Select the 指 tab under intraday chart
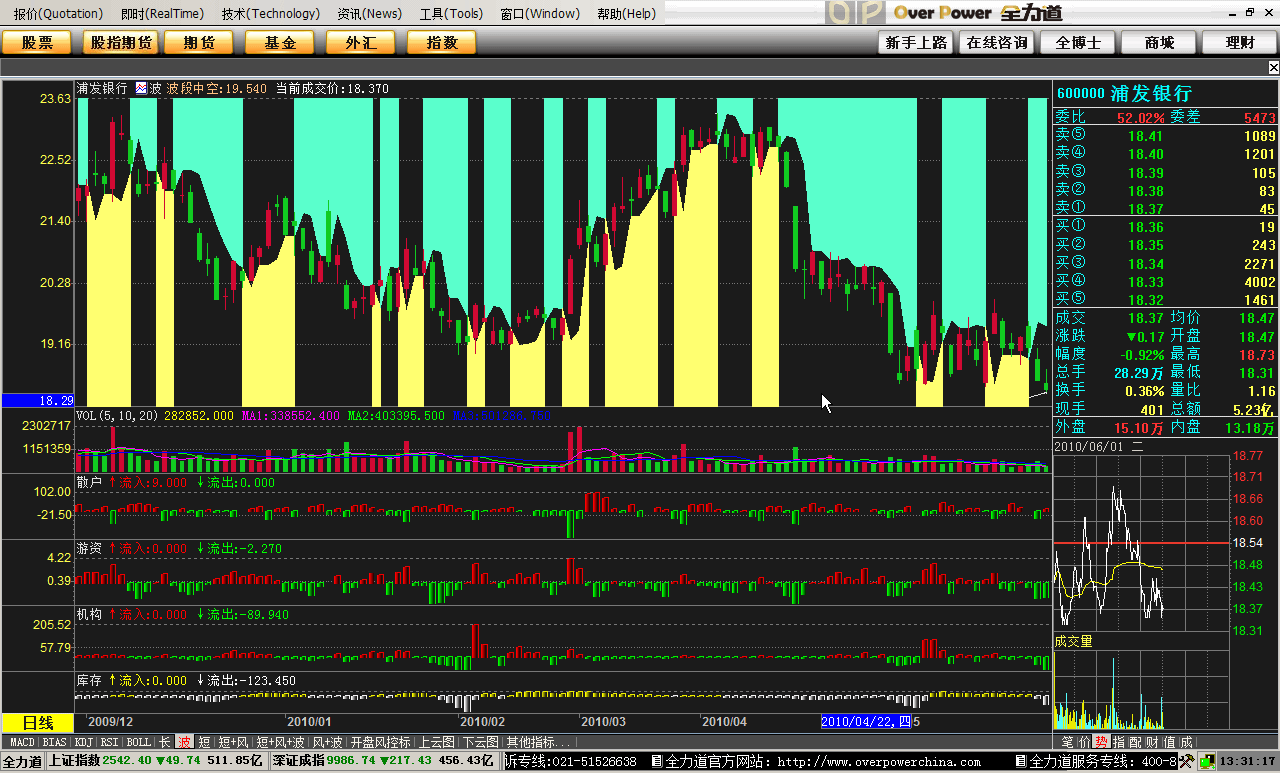Viewport: 1280px width, 773px height. click(1119, 741)
